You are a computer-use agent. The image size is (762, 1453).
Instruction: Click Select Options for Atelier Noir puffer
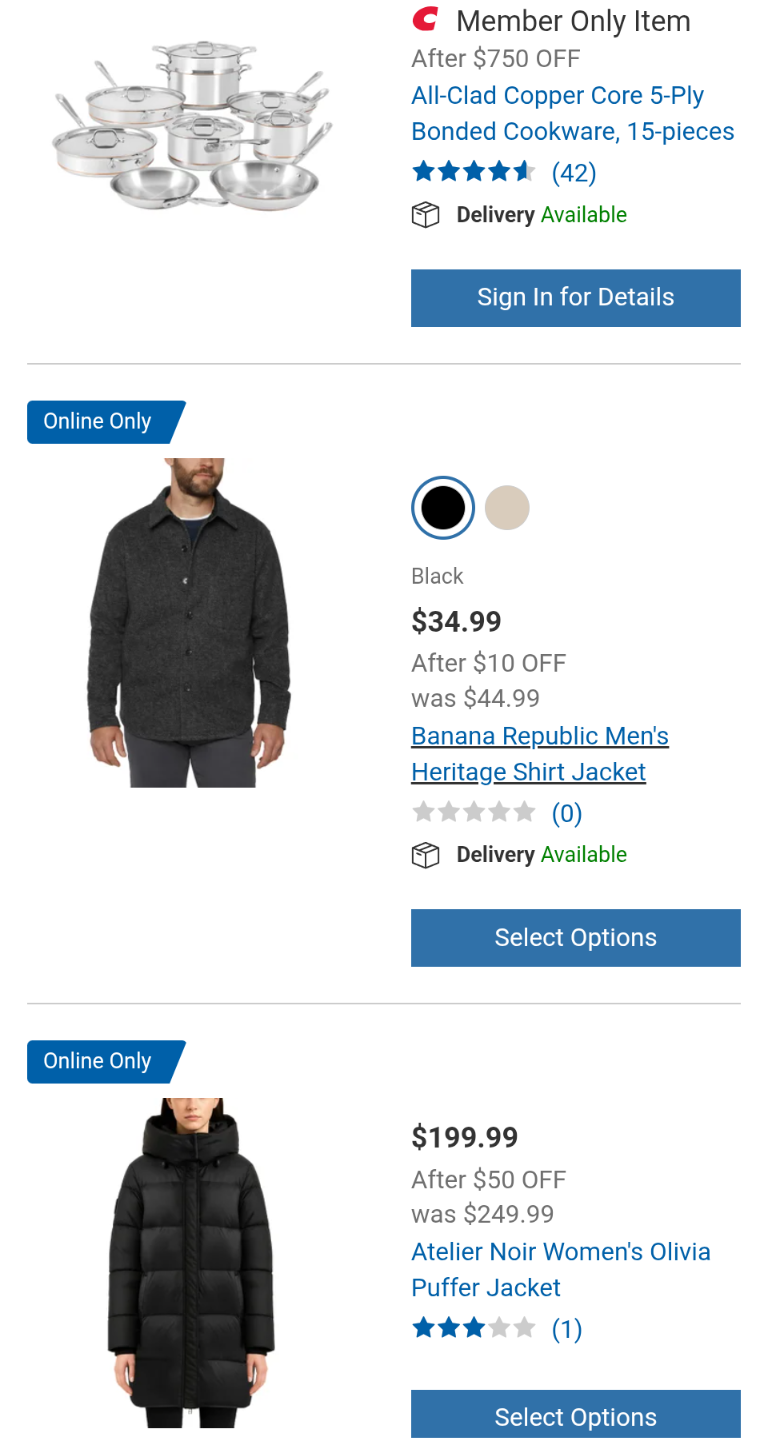[575, 1416]
